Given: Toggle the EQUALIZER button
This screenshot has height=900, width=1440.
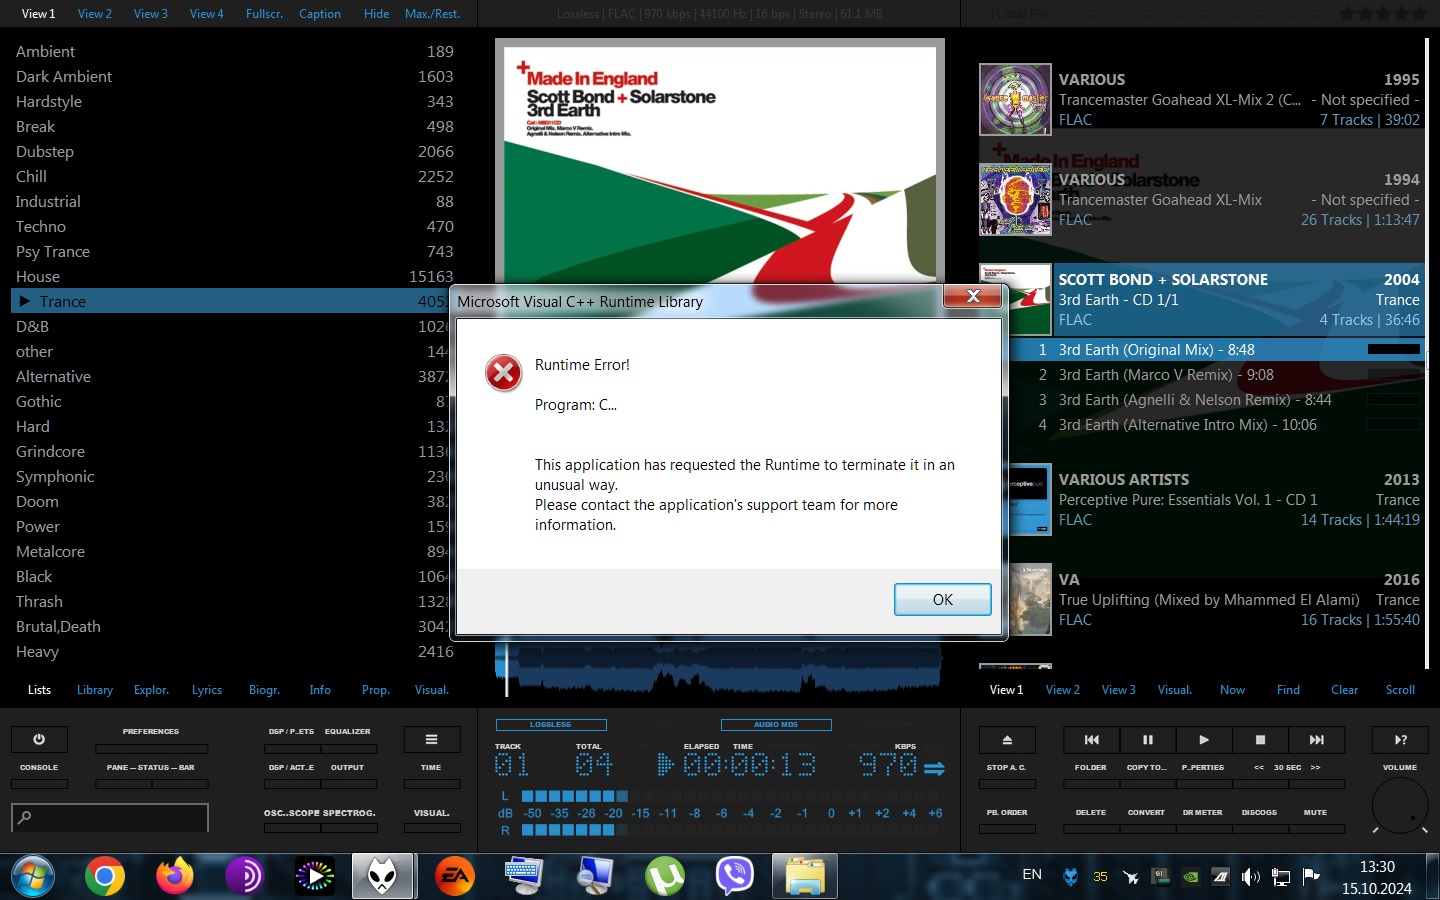Looking at the screenshot, I should (x=347, y=748).
